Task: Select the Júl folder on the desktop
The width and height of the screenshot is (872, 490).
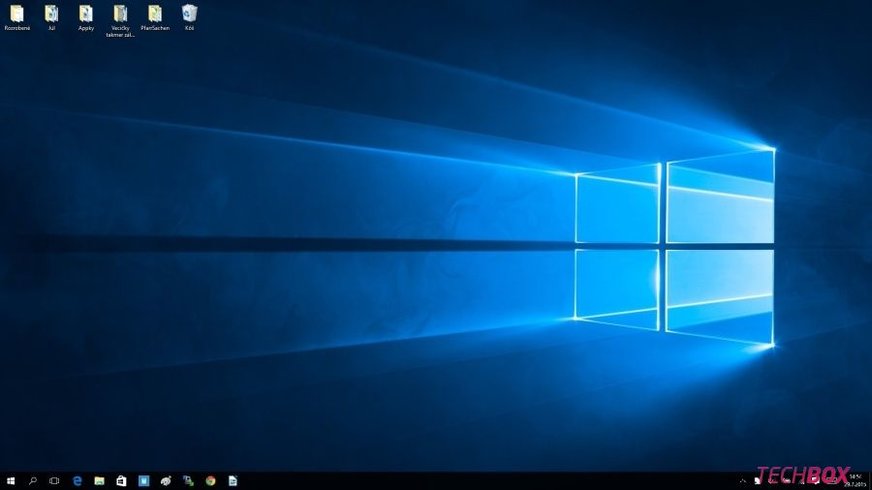Action: point(51,16)
